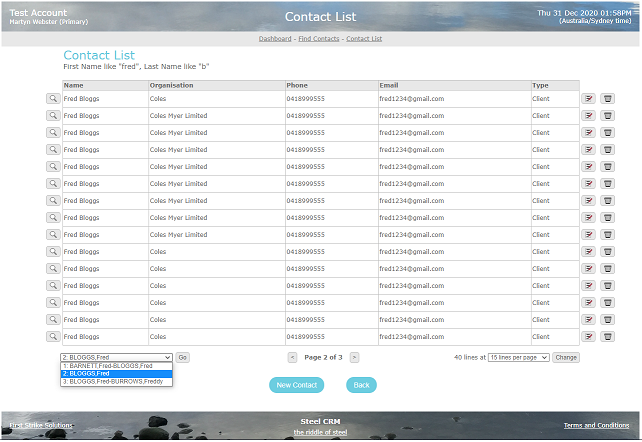Delete the fourteenth row contact with trash icon

pyautogui.click(x=608, y=320)
